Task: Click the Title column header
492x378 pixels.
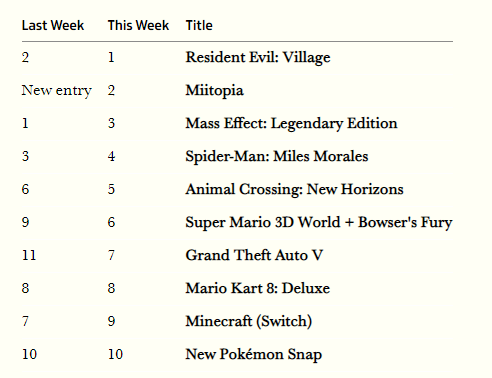Action: click(x=199, y=25)
